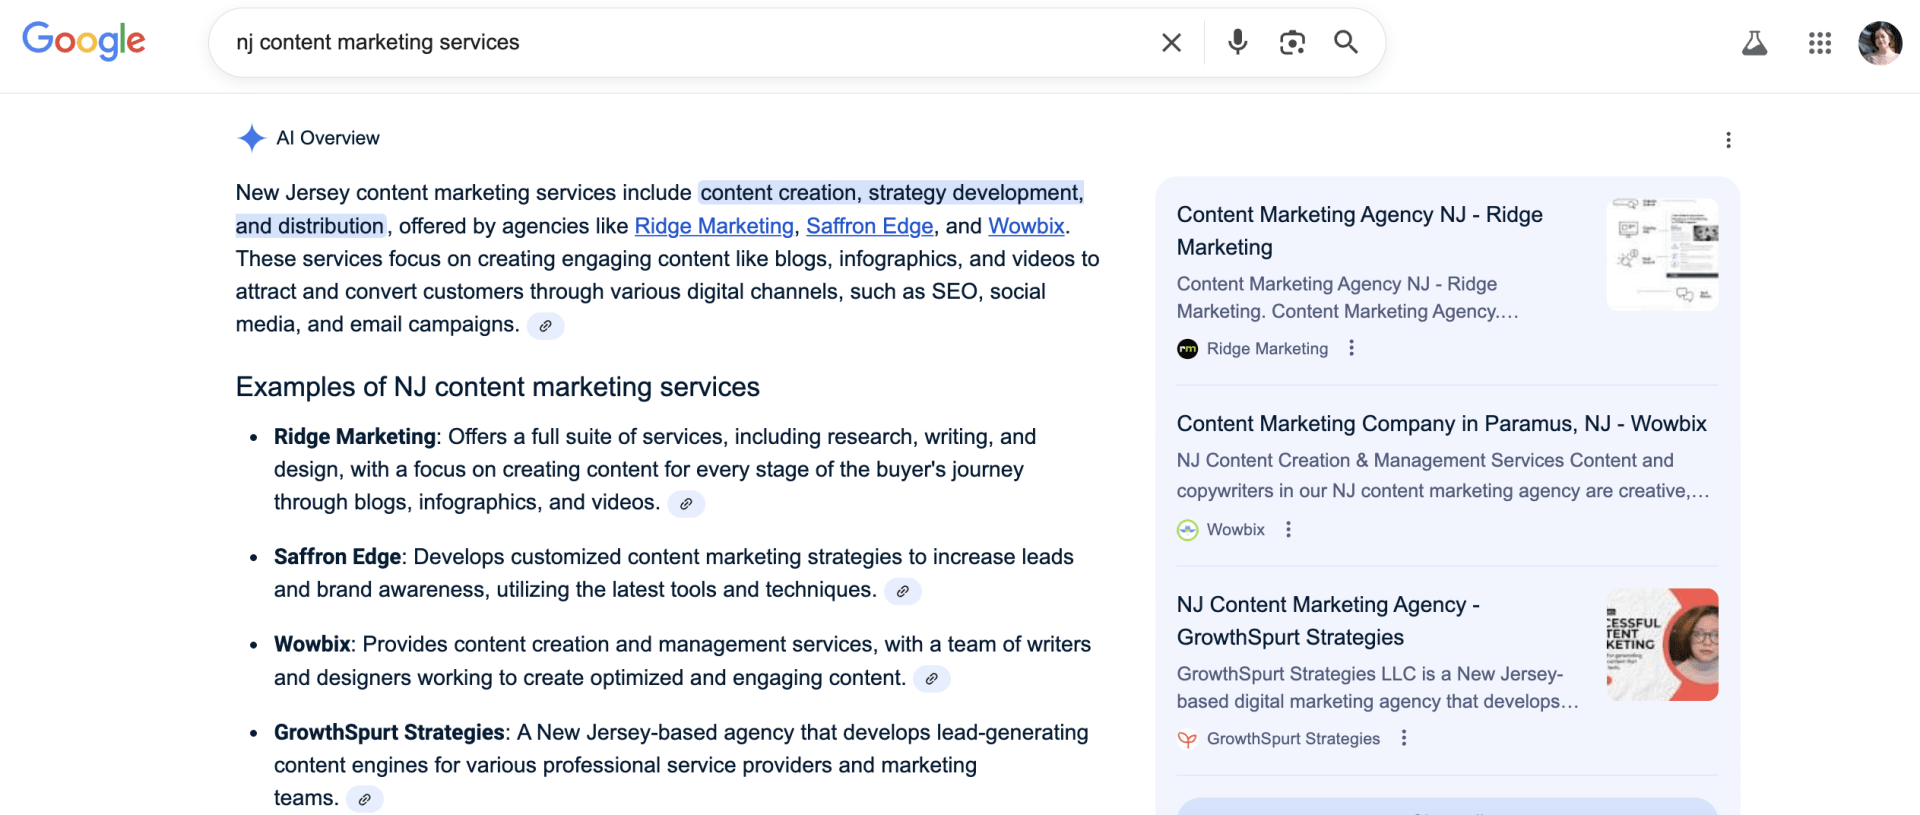
Task: Click the AI Overview sparkle icon
Action: 252,138
